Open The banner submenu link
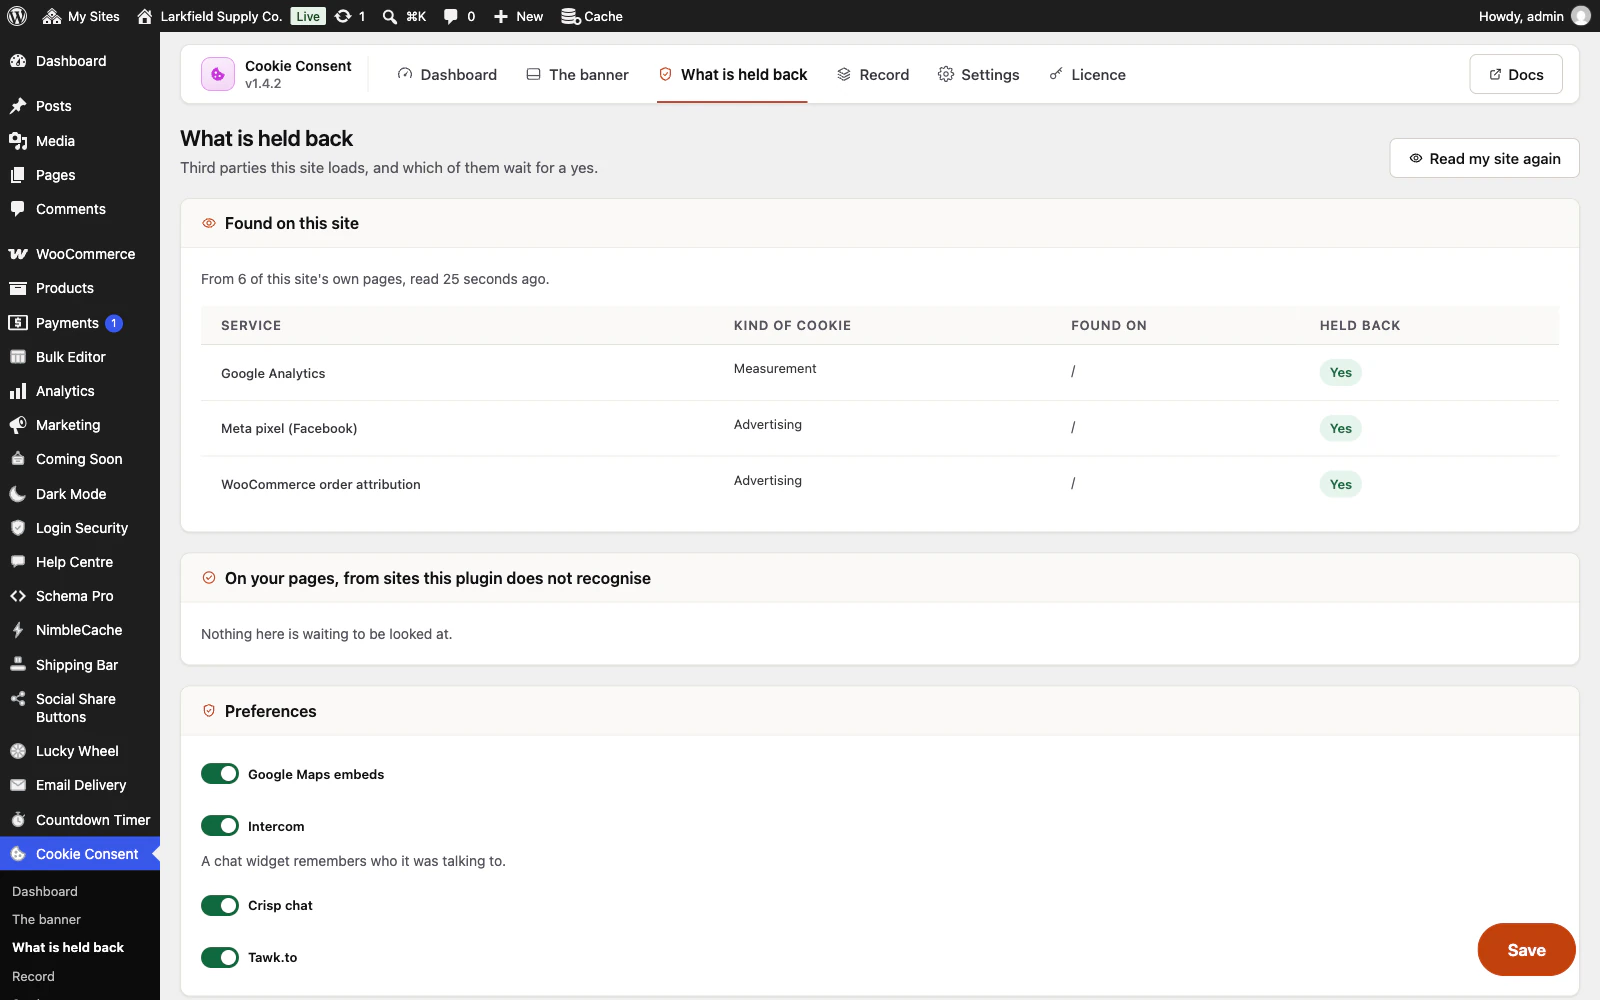 tap(46, 919)
